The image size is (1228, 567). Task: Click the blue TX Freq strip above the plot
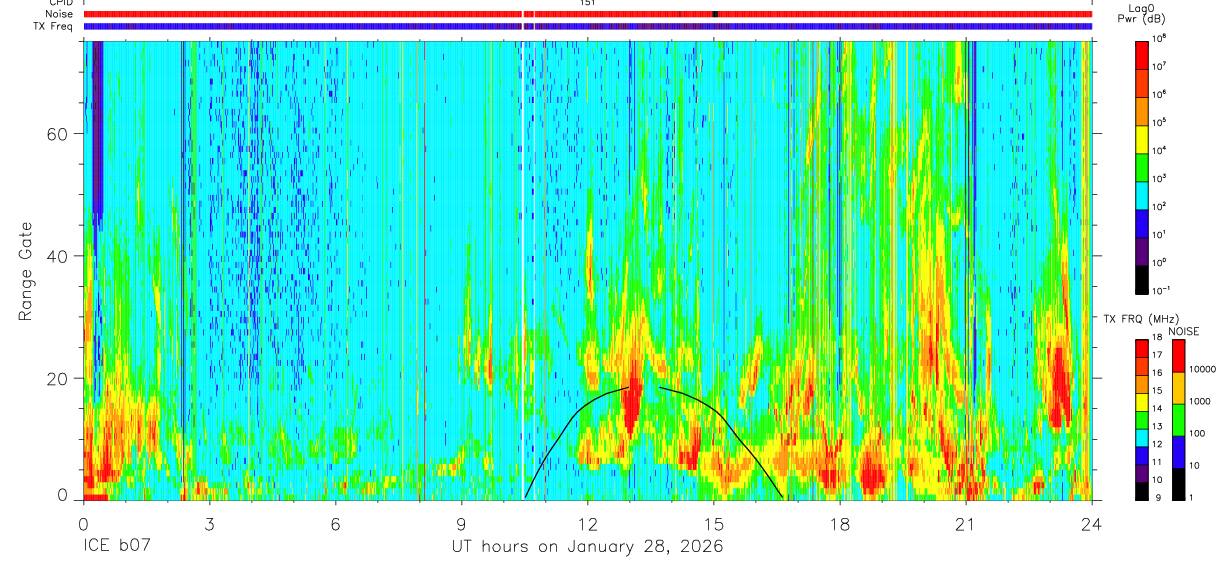(x=588, y=26)
